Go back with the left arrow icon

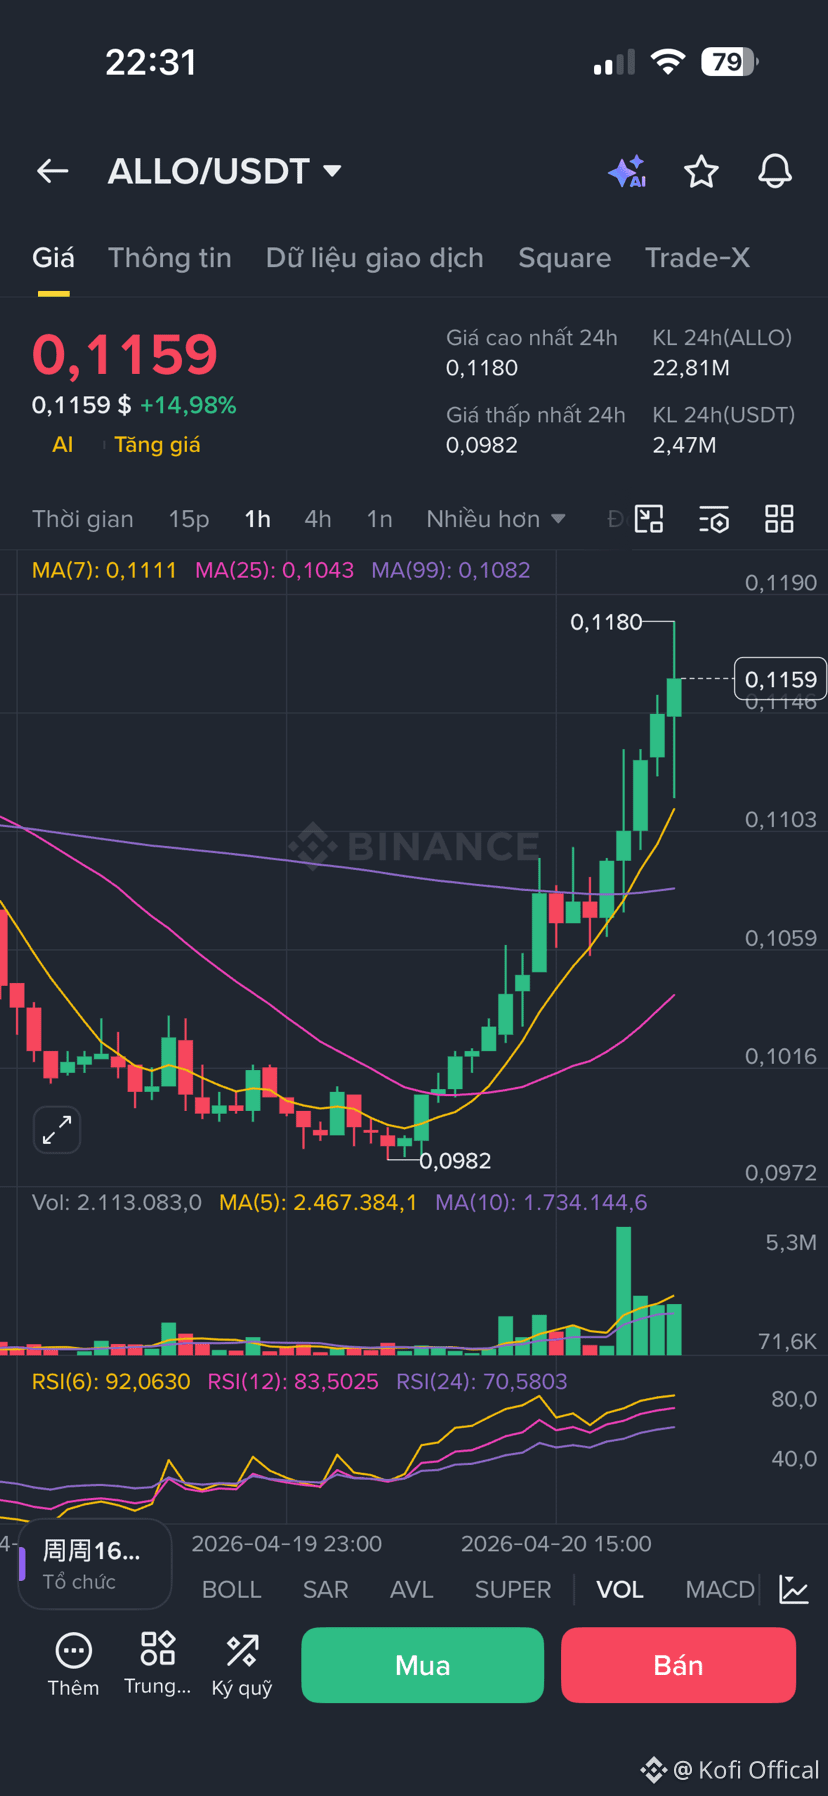point(53,172)
